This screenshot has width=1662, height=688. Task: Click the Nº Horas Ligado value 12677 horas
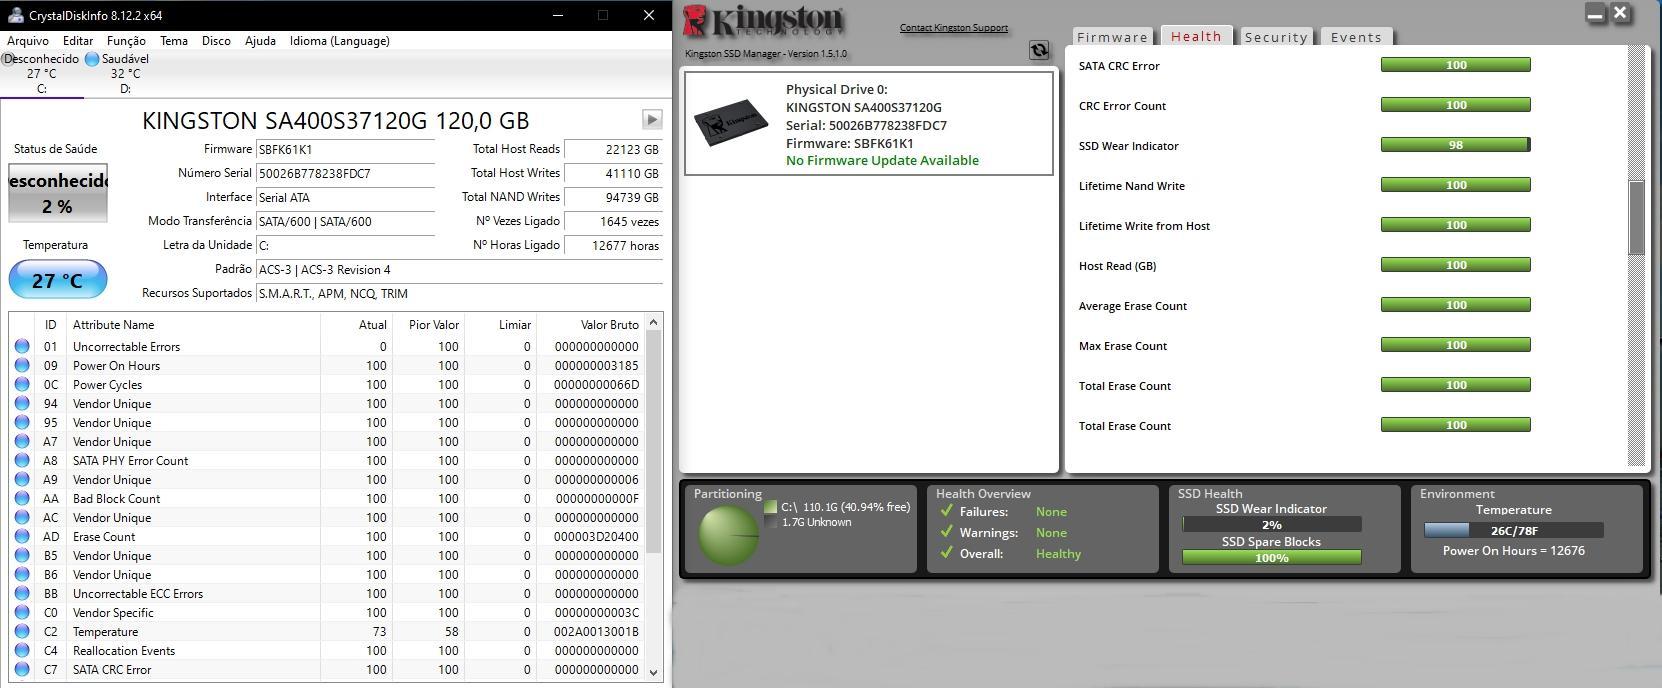point(613,245)
